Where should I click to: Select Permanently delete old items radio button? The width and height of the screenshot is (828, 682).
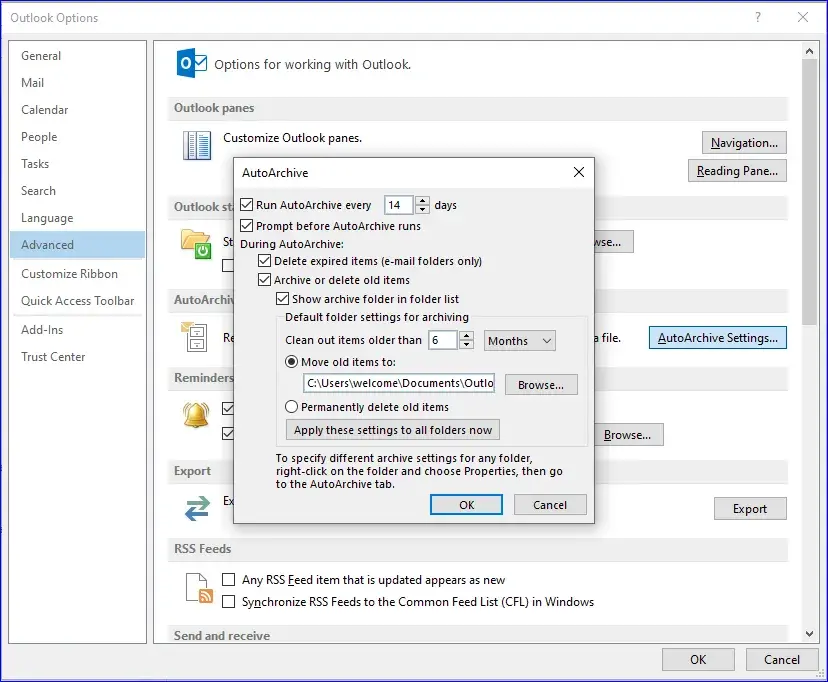[x=292, y=407]
